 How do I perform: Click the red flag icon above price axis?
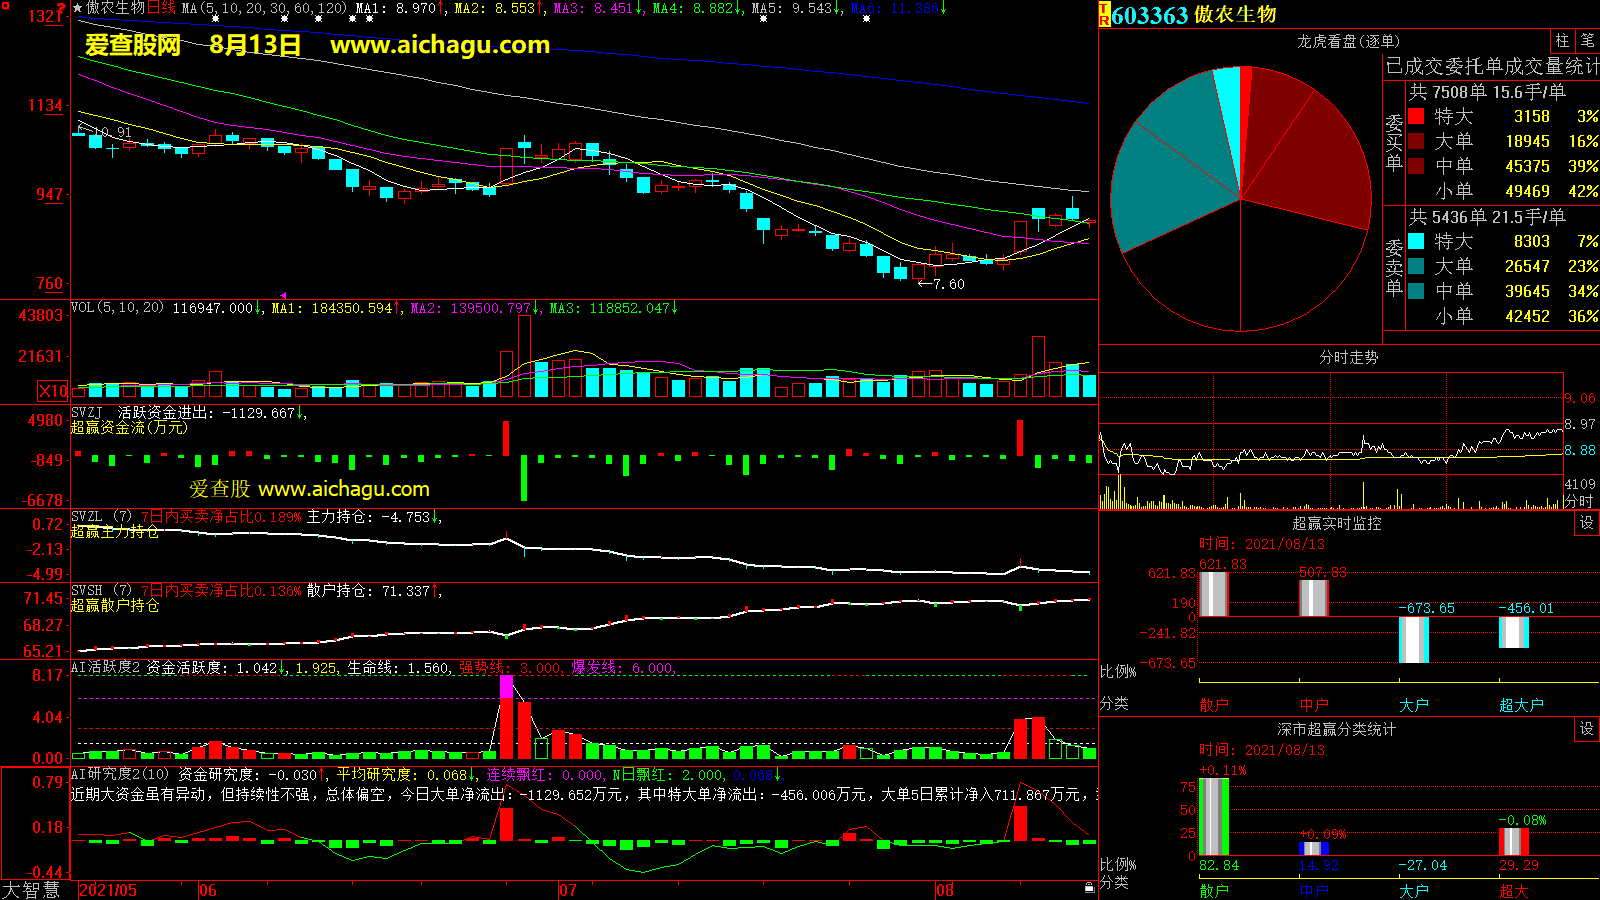(62, 9)
